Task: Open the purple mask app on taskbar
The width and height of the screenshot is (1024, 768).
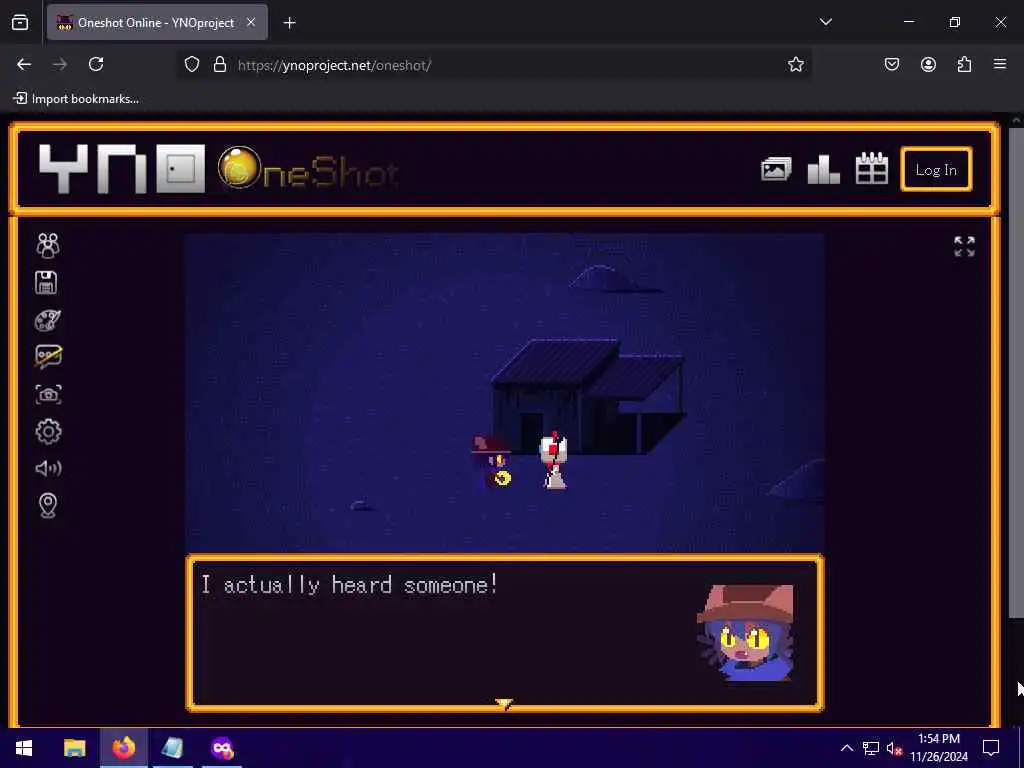Action: point(222,748)
